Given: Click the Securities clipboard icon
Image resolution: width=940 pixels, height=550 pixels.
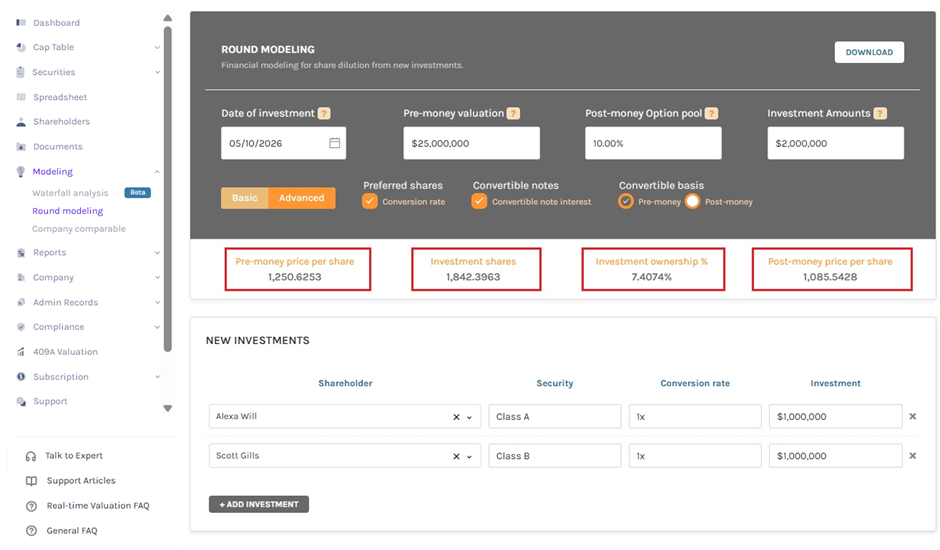Looking at the screenshot, I should (x=21, y=72).
